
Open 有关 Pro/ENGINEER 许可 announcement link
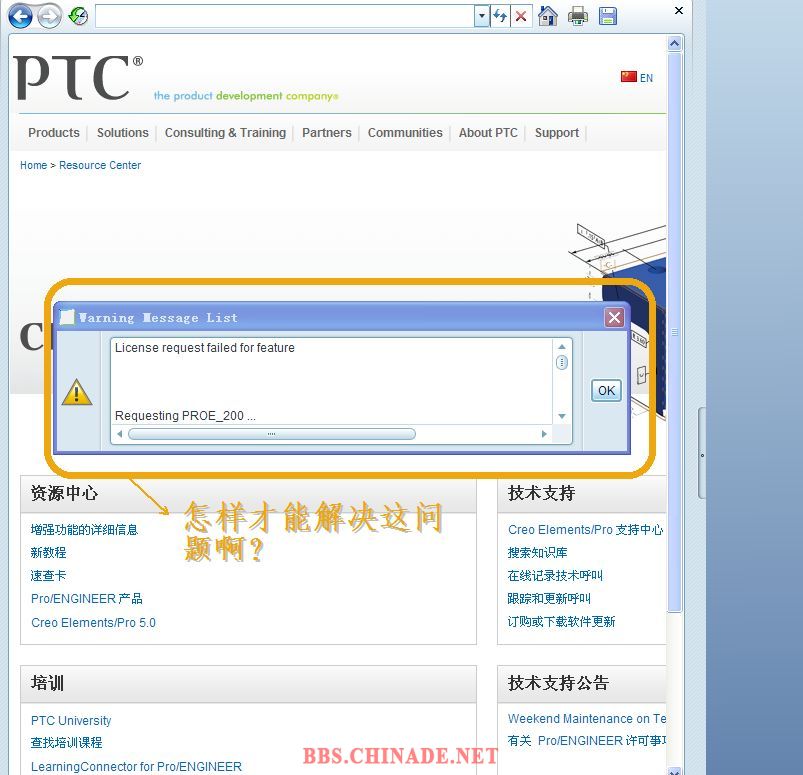587,741
